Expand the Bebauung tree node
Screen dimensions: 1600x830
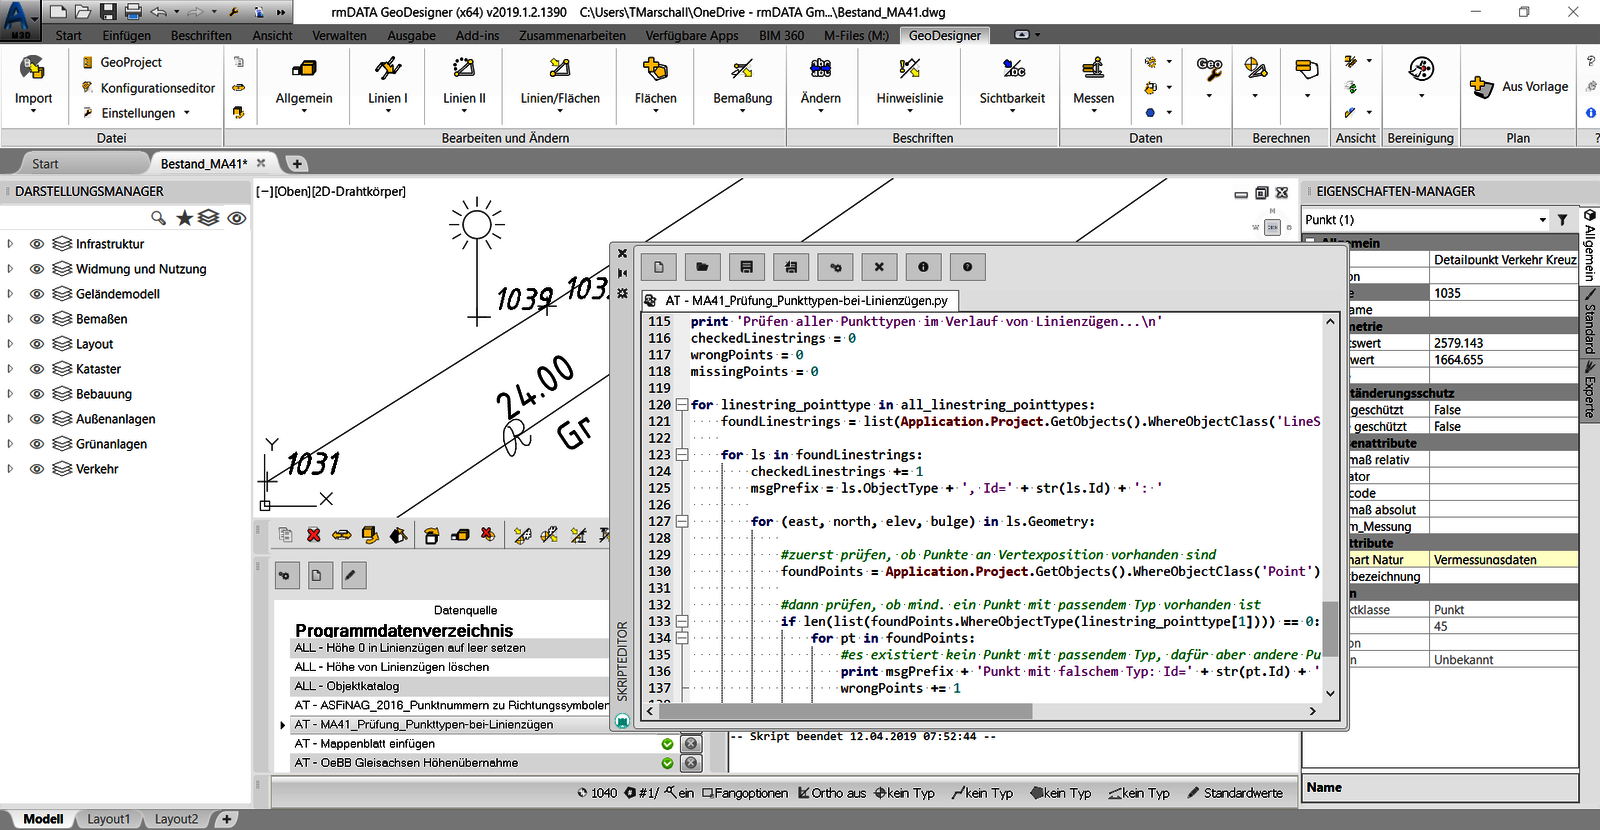[x=10, y=394]
